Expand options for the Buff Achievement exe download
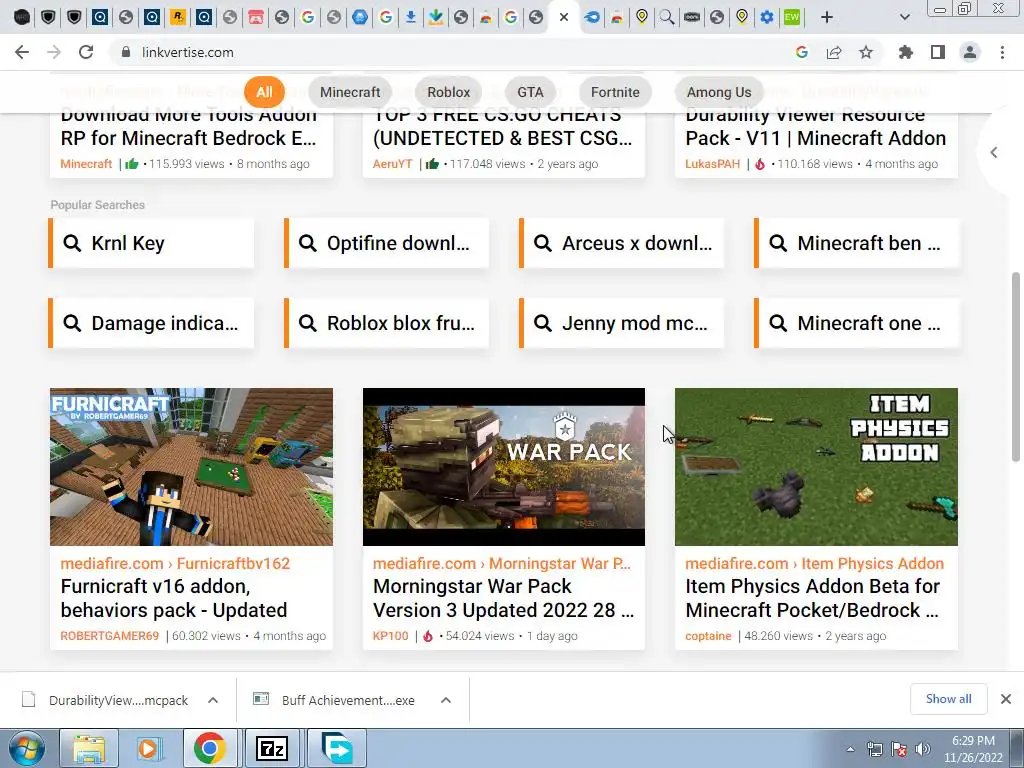The height and width of the screenshot is (768, 1024). coord(446,700)
